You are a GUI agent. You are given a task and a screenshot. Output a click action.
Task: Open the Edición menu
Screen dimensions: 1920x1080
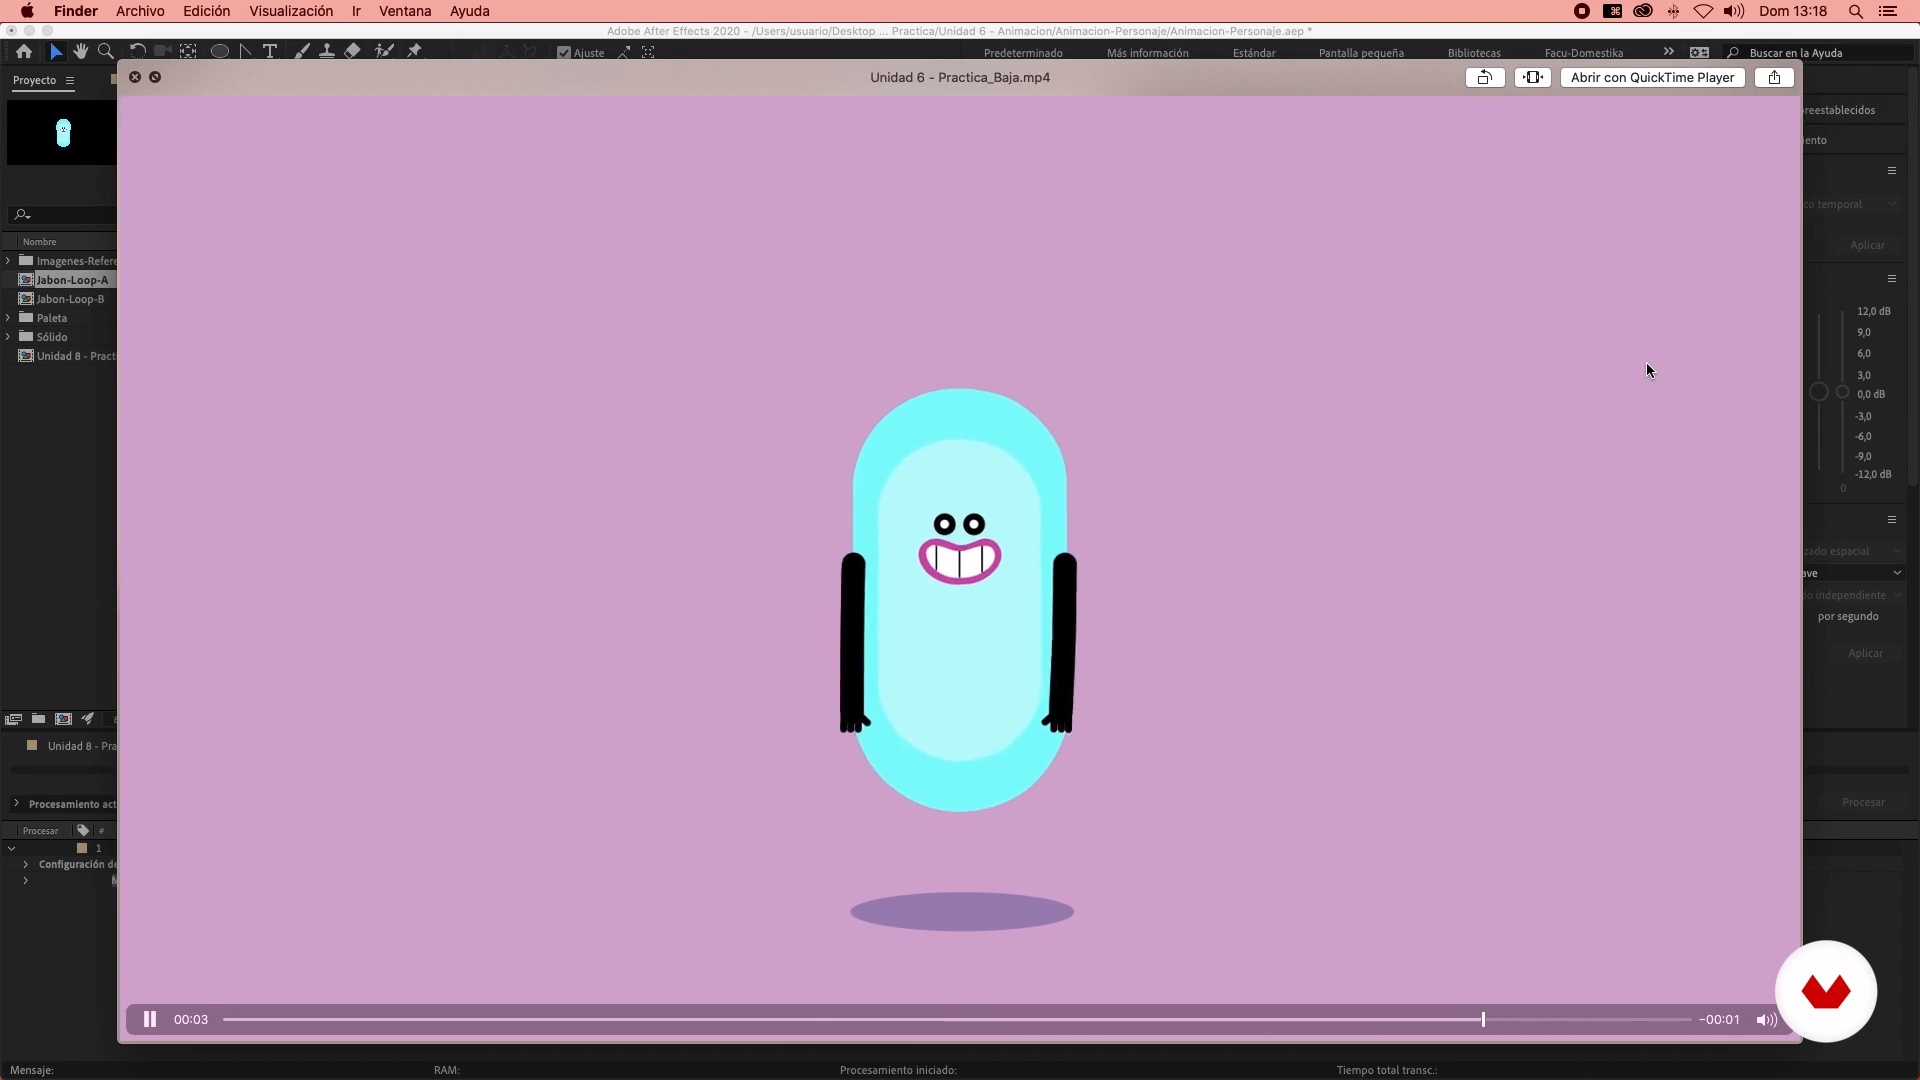point(206,11)
